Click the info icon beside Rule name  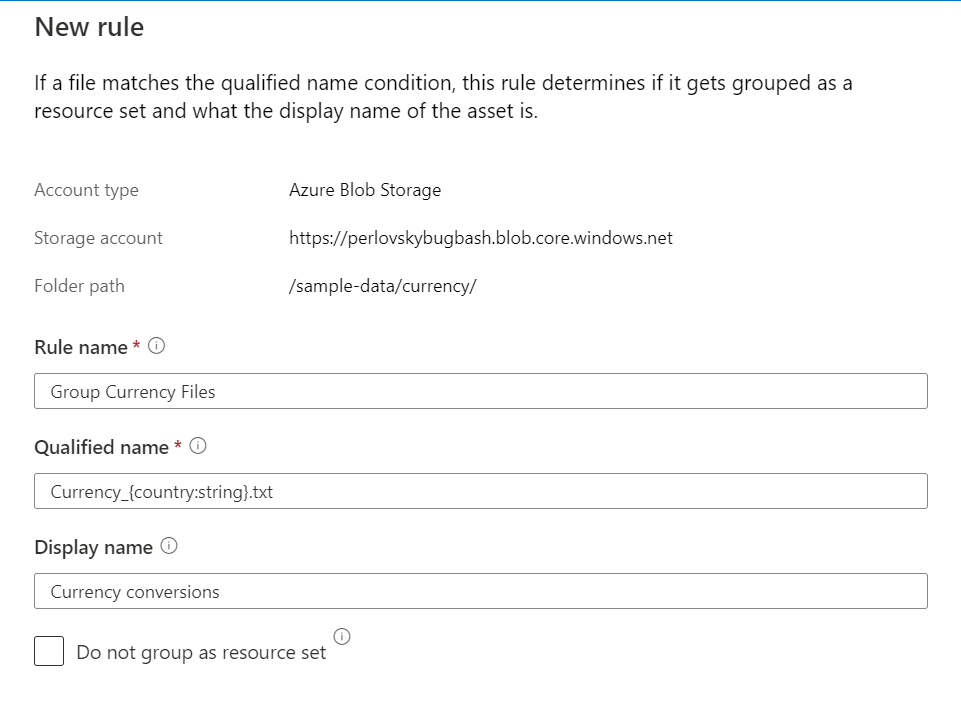point(157,346)
